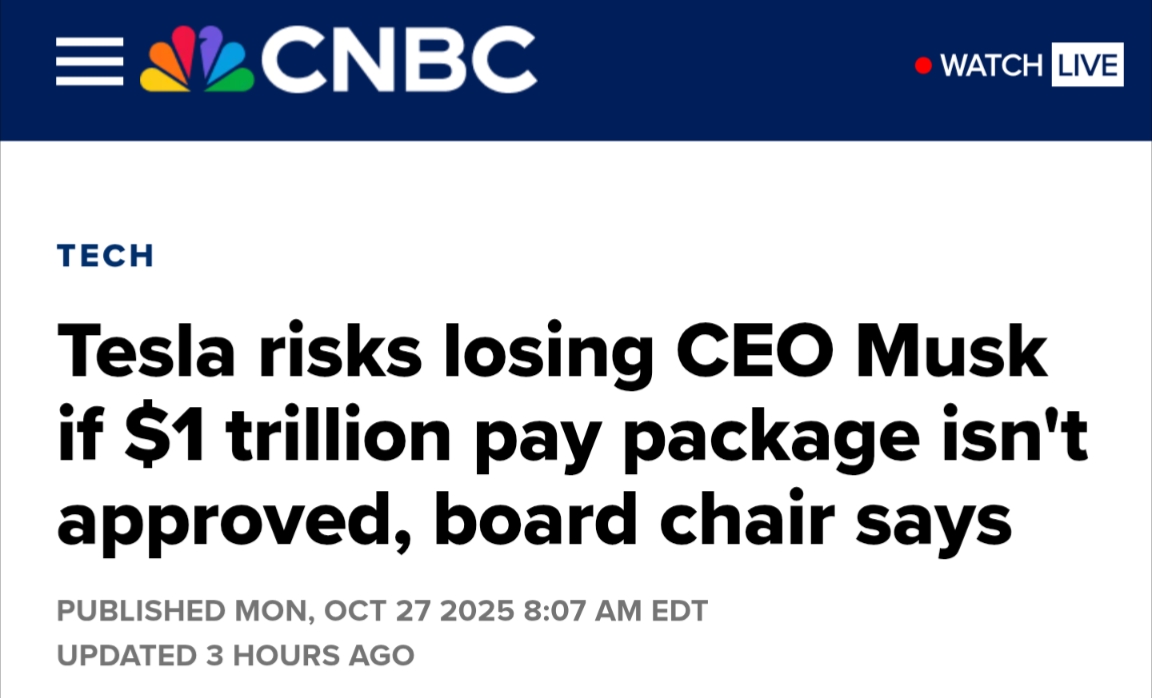1152x698 pixels.
Task: Open the hamburger navigation menu
Action: coord(89,63)
